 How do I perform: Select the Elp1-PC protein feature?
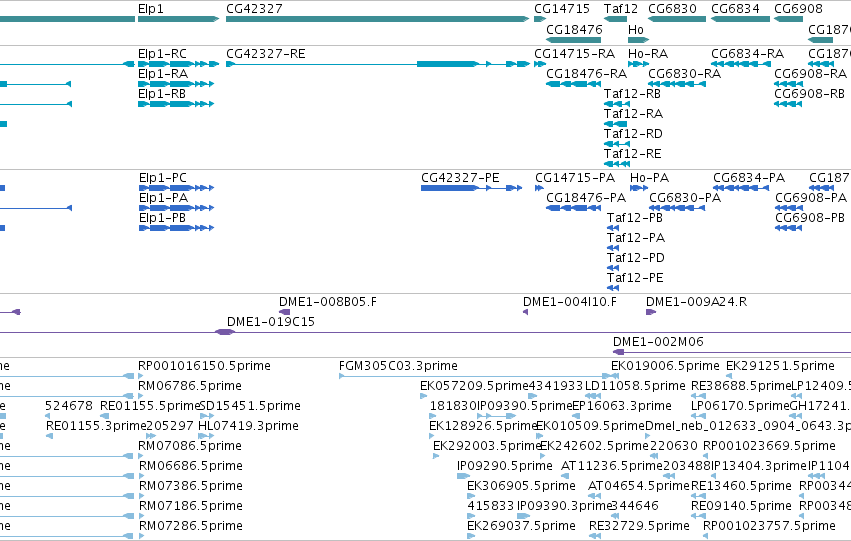click(x=176, y=188)
